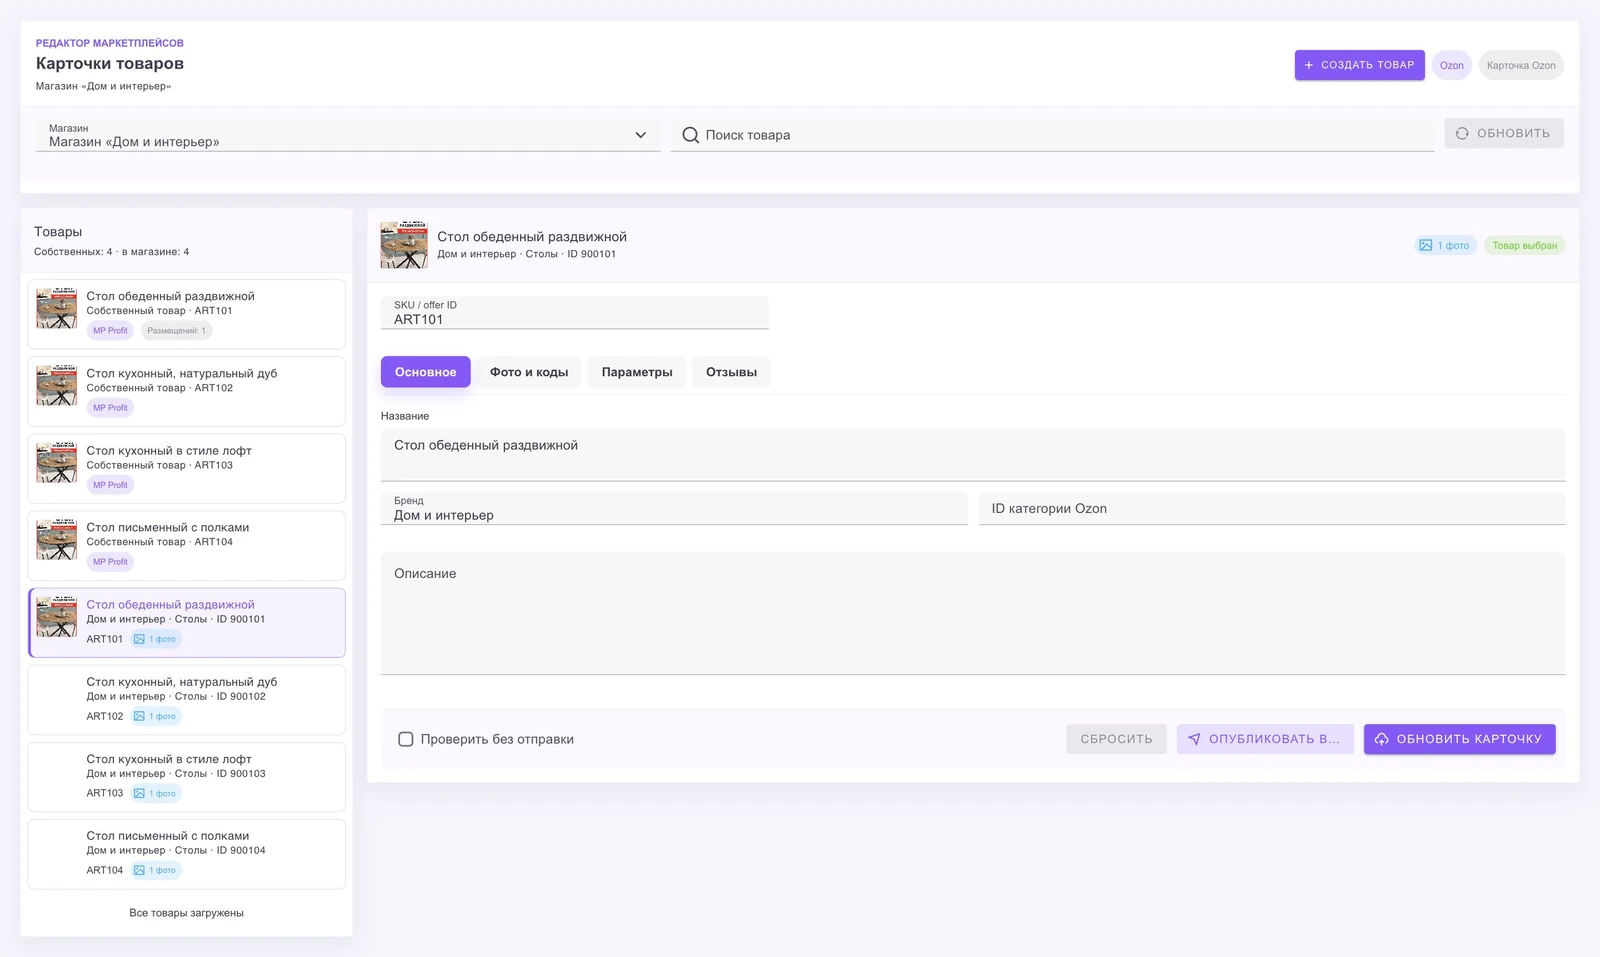Viewport: 1600px width, 957px height.
Task: Click the photo icon in ART102 list item
Action: pos(140,716)
